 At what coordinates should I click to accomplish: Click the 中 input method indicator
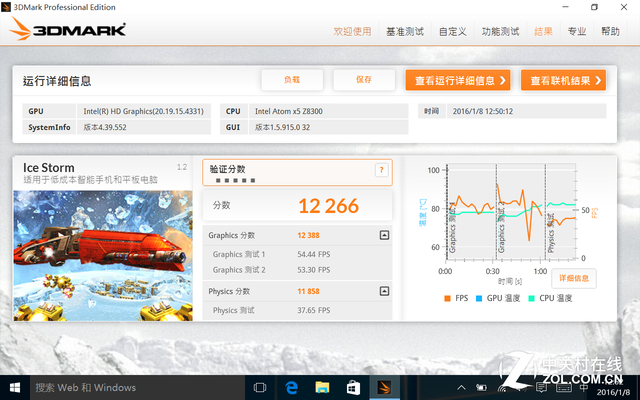[584, 387]
